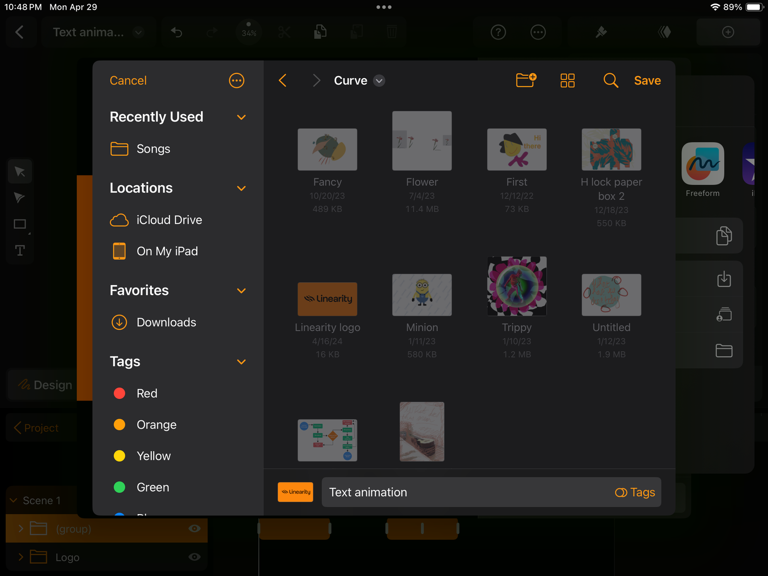Open the Tags button beside the file name
Screen dimensions: 768x576
tap(635, 492)
